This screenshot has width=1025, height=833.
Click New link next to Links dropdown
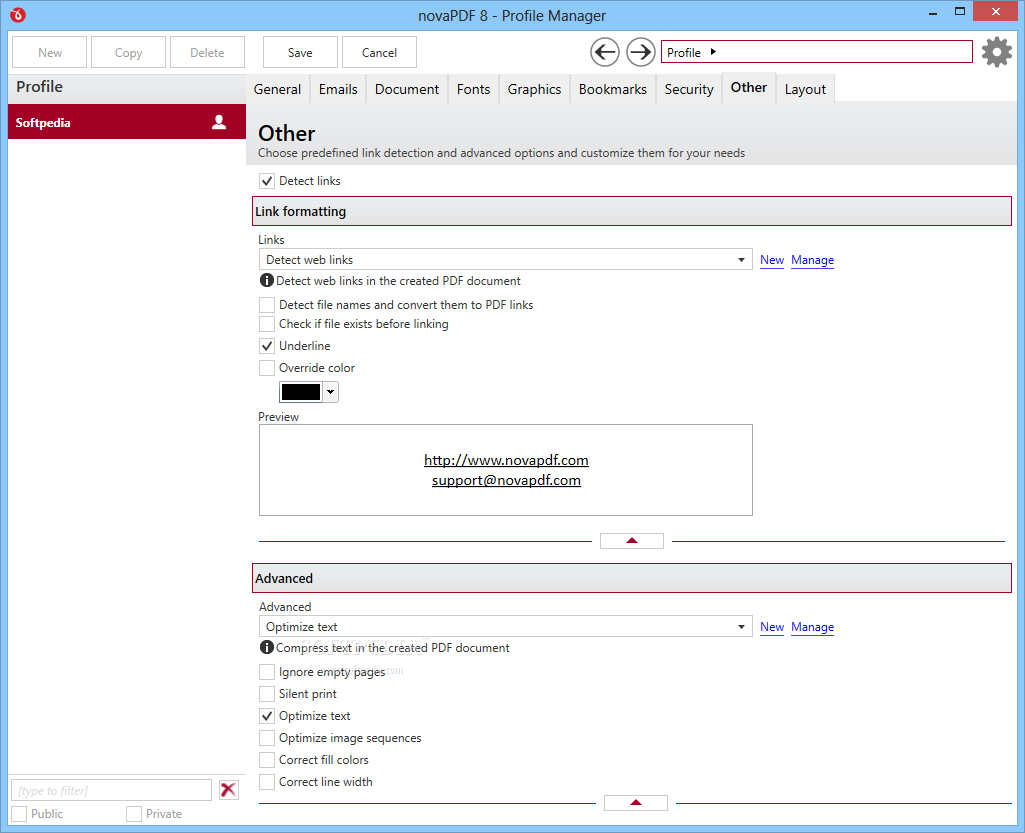(x=772, y=260)
